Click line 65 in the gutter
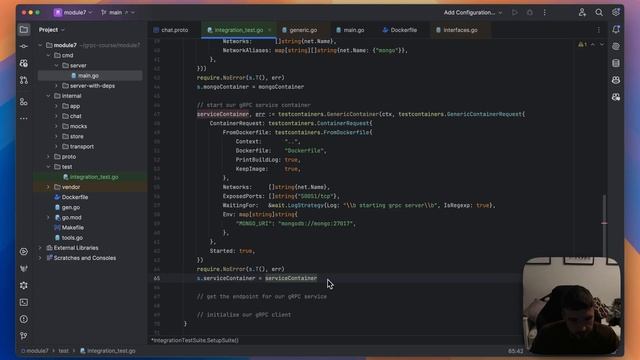 click(157, 278)
